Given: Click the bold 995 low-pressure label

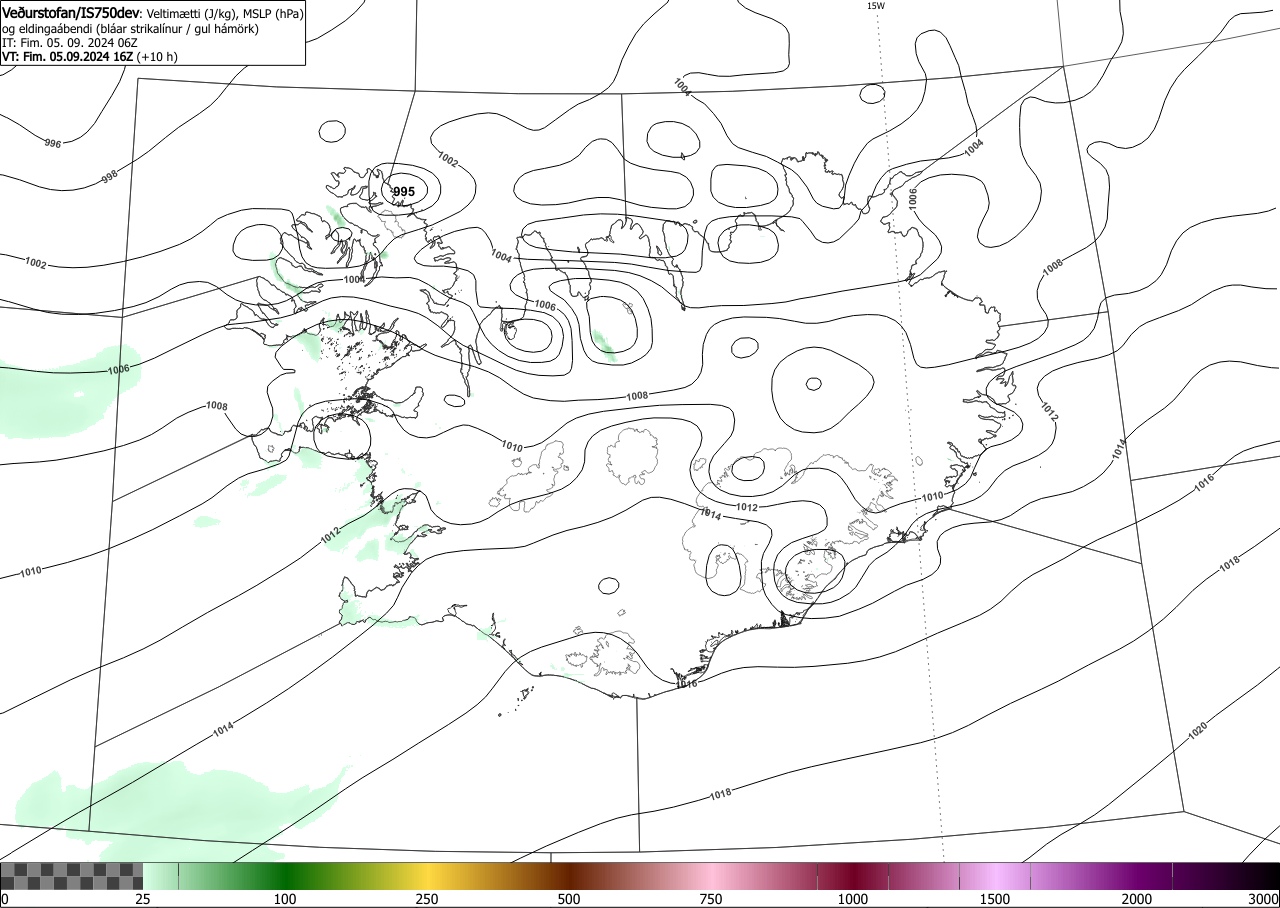Looking at the screenshot, I should (404, 192).
